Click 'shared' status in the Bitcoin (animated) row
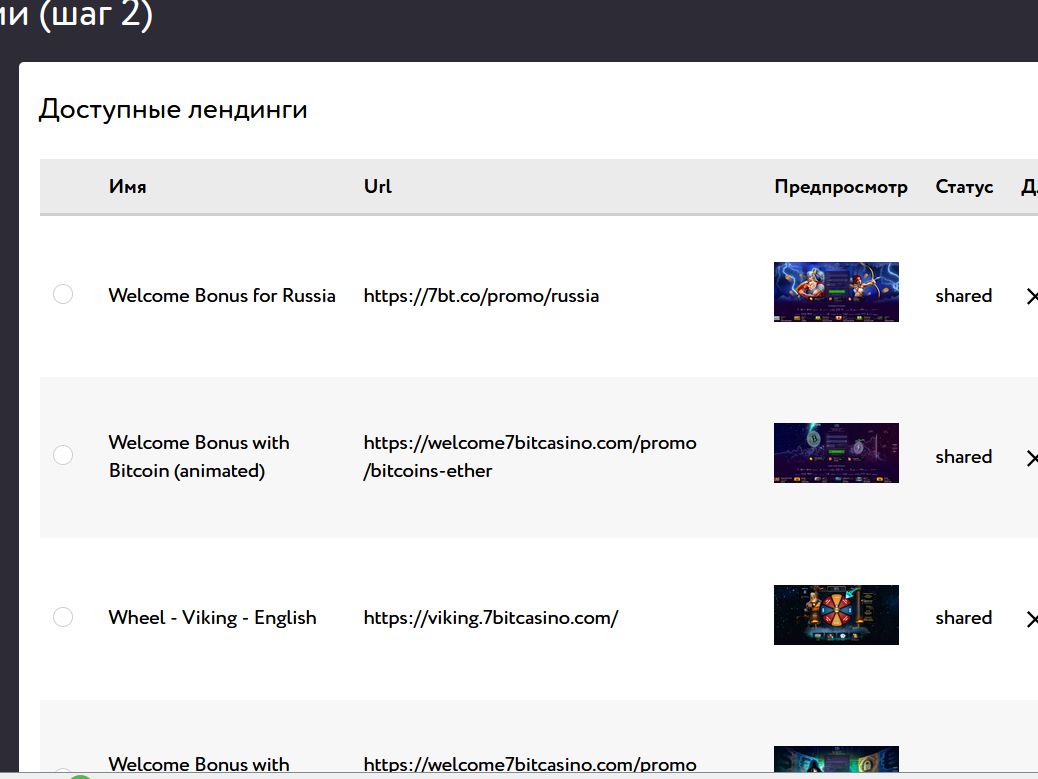 [x=963, y=457]
